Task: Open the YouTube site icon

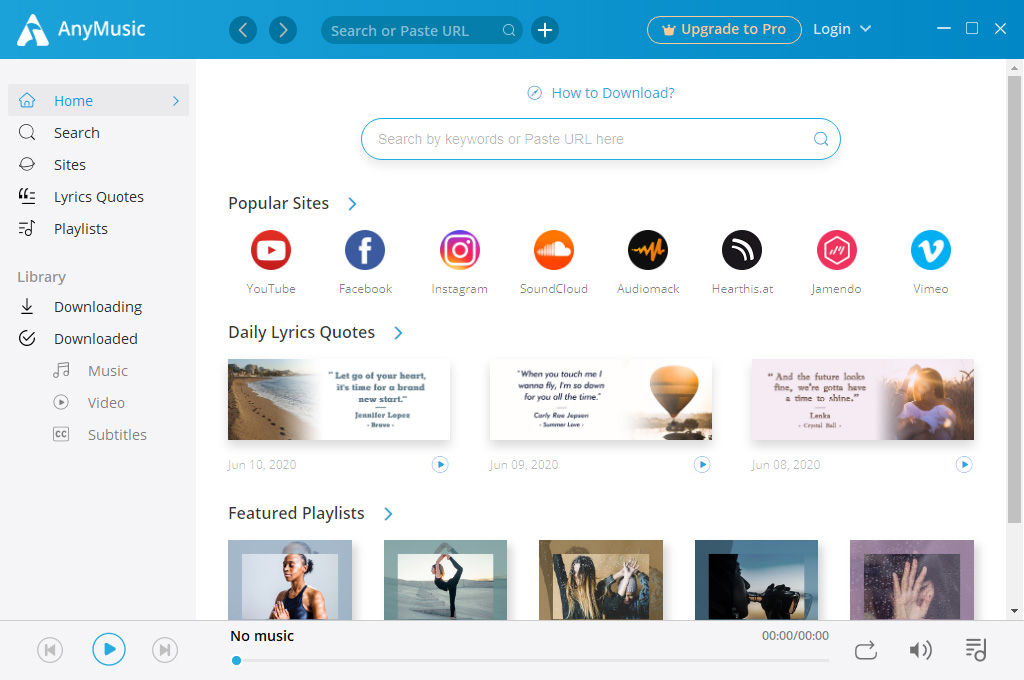Action: (x=271, y=250)
